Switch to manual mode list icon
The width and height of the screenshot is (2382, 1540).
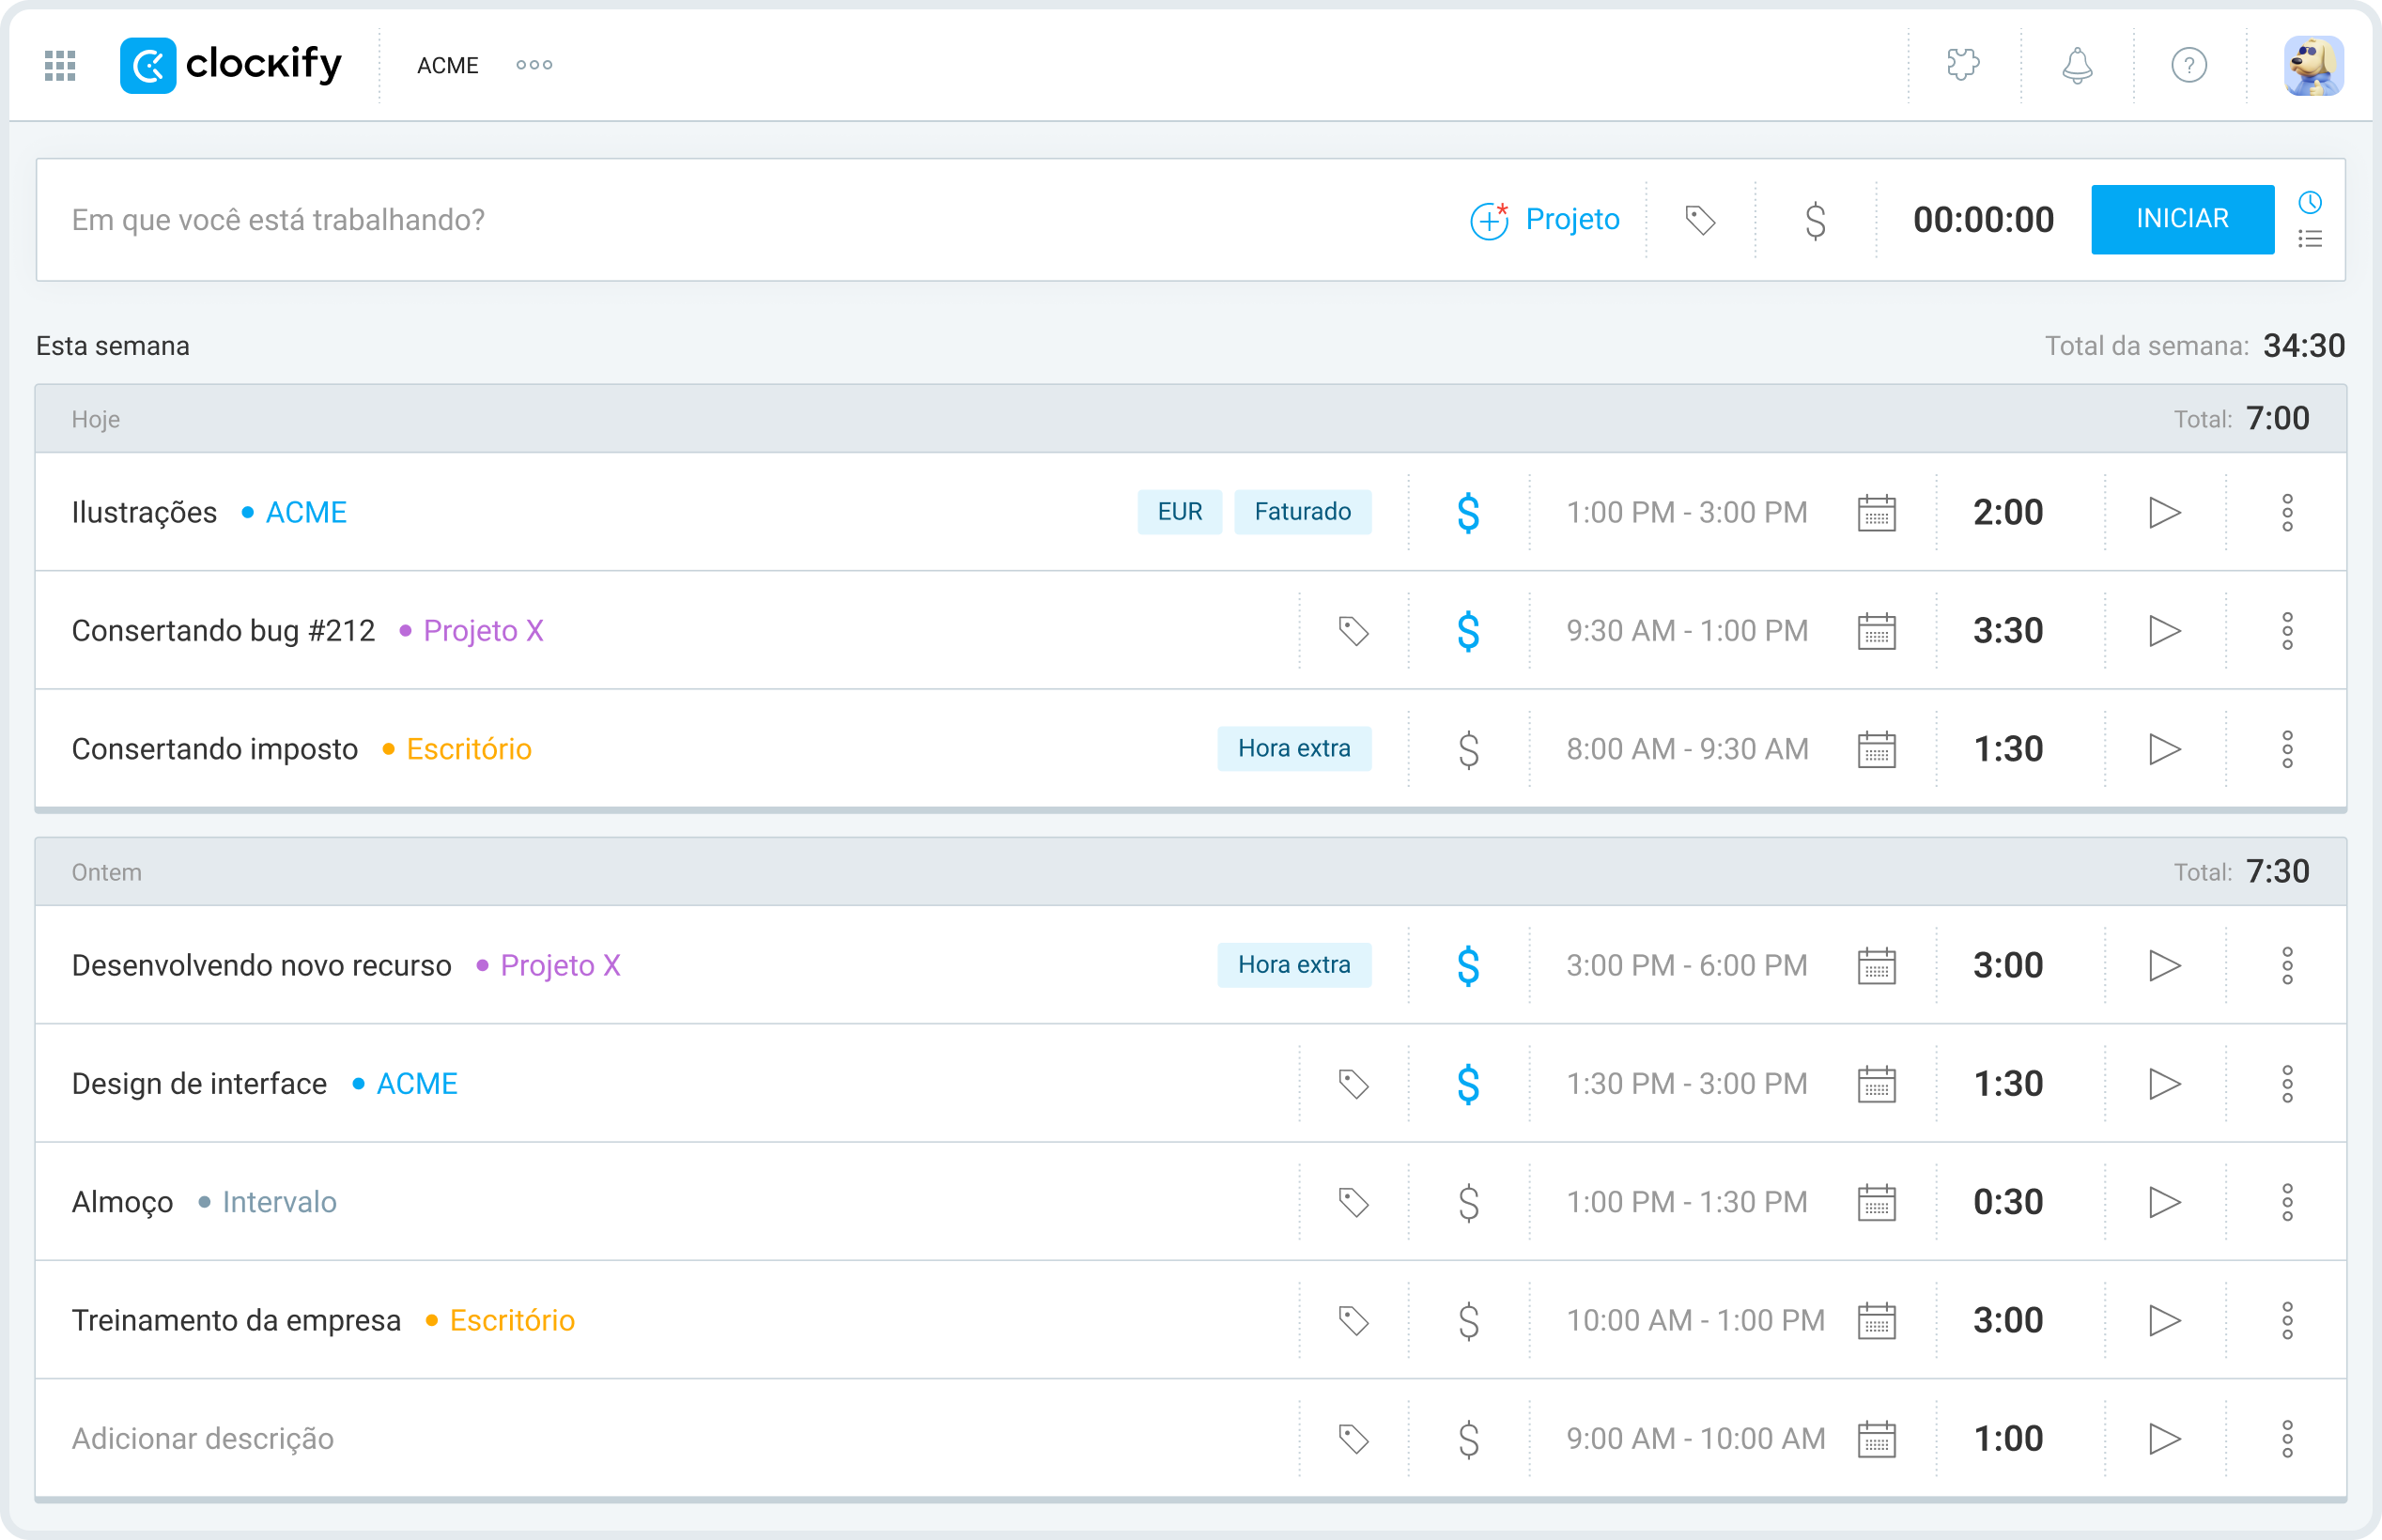[x=2310, y=239]
